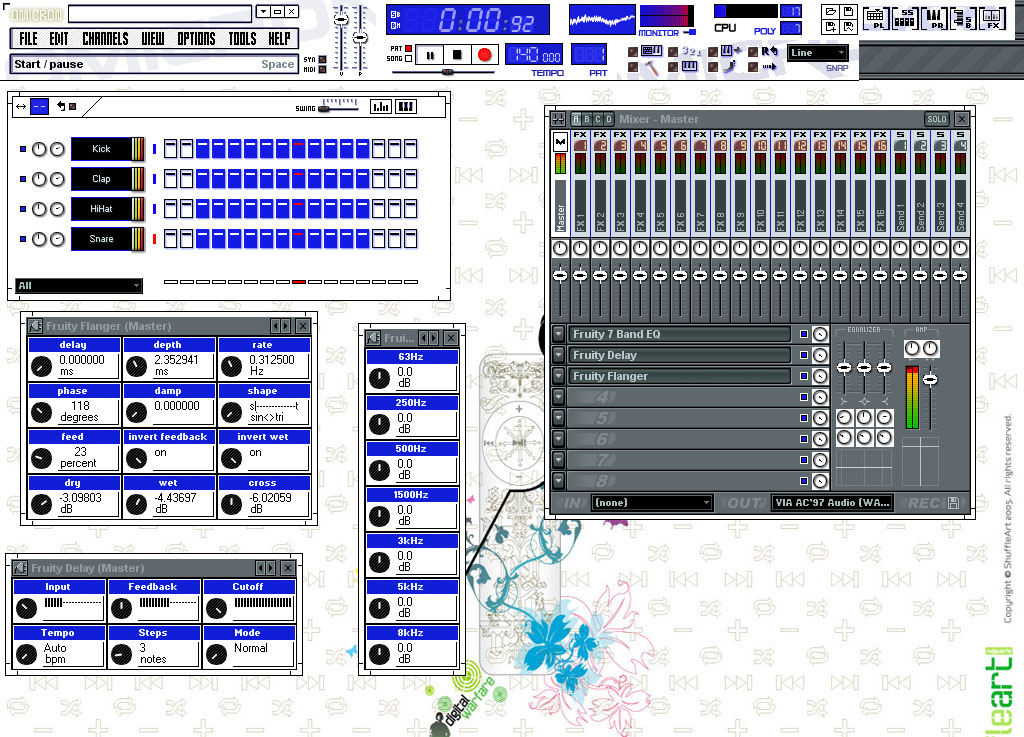1024x737 pixels.
Task: Open the Line snap selector
Action: [818, 52]
